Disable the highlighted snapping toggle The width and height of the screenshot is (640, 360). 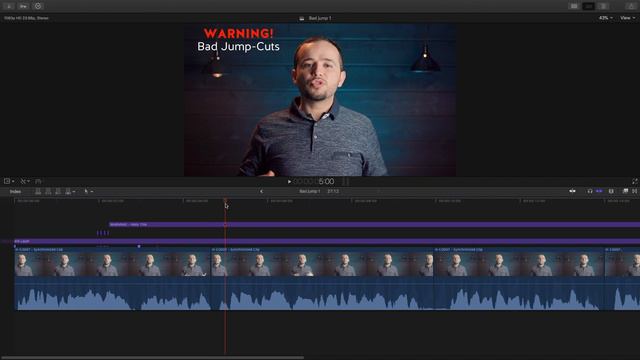tap(599, 191)
